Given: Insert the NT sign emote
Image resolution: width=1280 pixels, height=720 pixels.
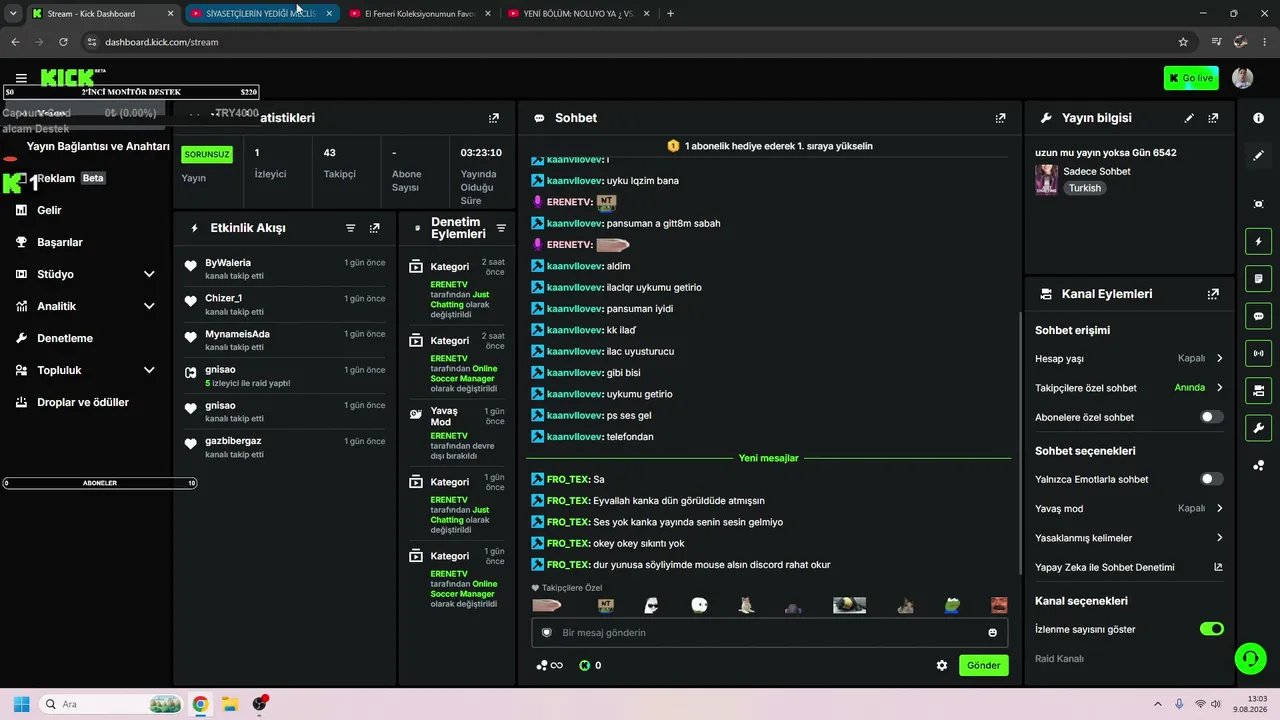Looking at the screenshot, I should (x=605, y=605).
